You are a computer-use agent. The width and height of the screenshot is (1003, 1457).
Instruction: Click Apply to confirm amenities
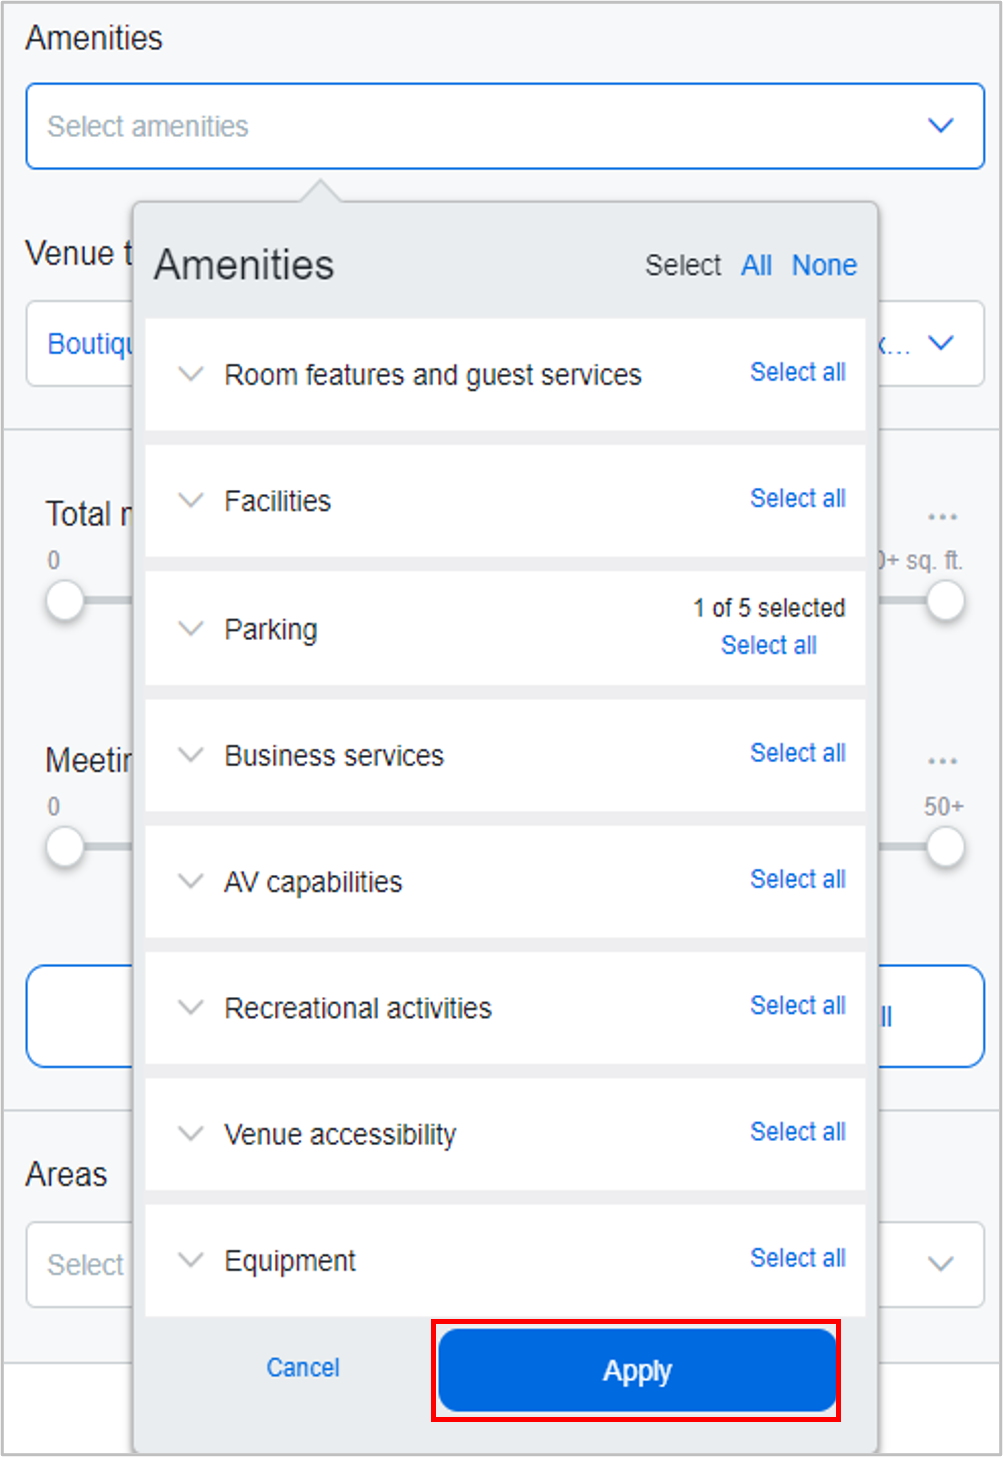click(637, 1370)
